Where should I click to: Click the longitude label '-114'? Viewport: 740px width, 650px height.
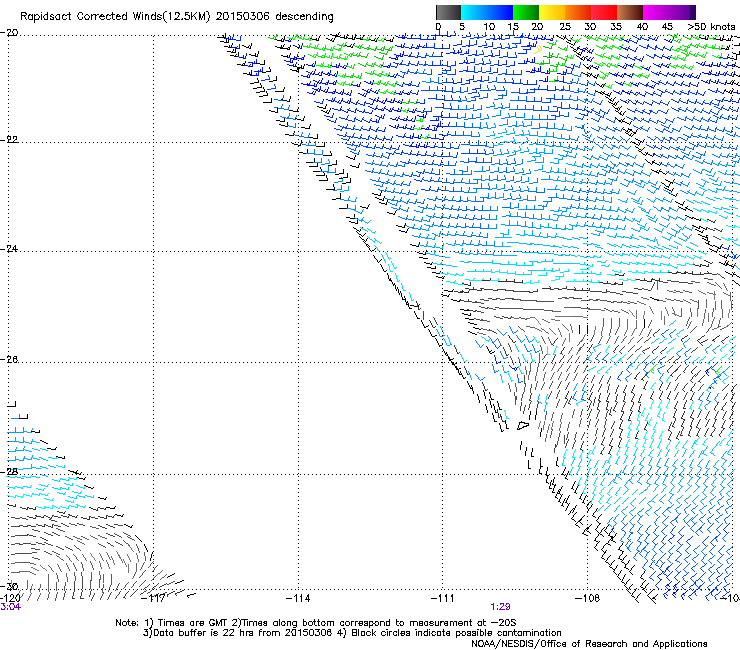click(x=298, y=598)
